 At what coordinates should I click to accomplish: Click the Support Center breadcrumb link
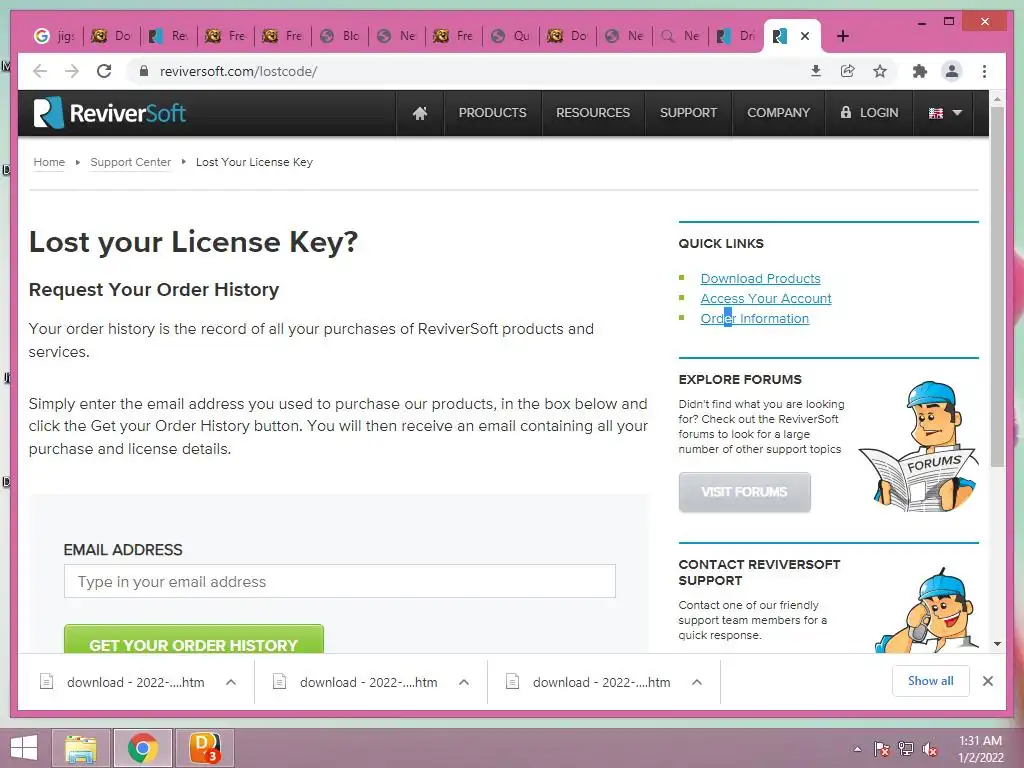point(131,162)
